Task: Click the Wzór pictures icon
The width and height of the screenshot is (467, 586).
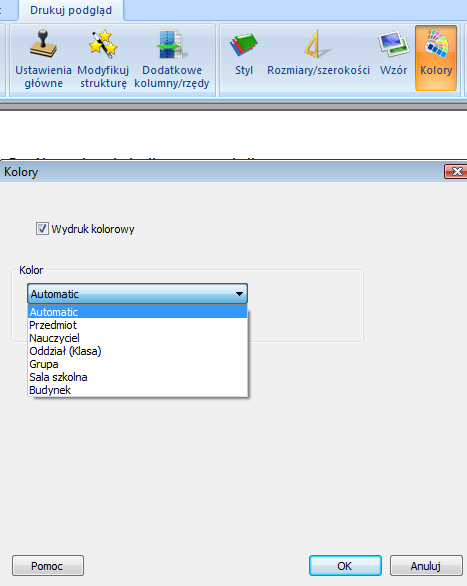Action: tap(393, 44)
